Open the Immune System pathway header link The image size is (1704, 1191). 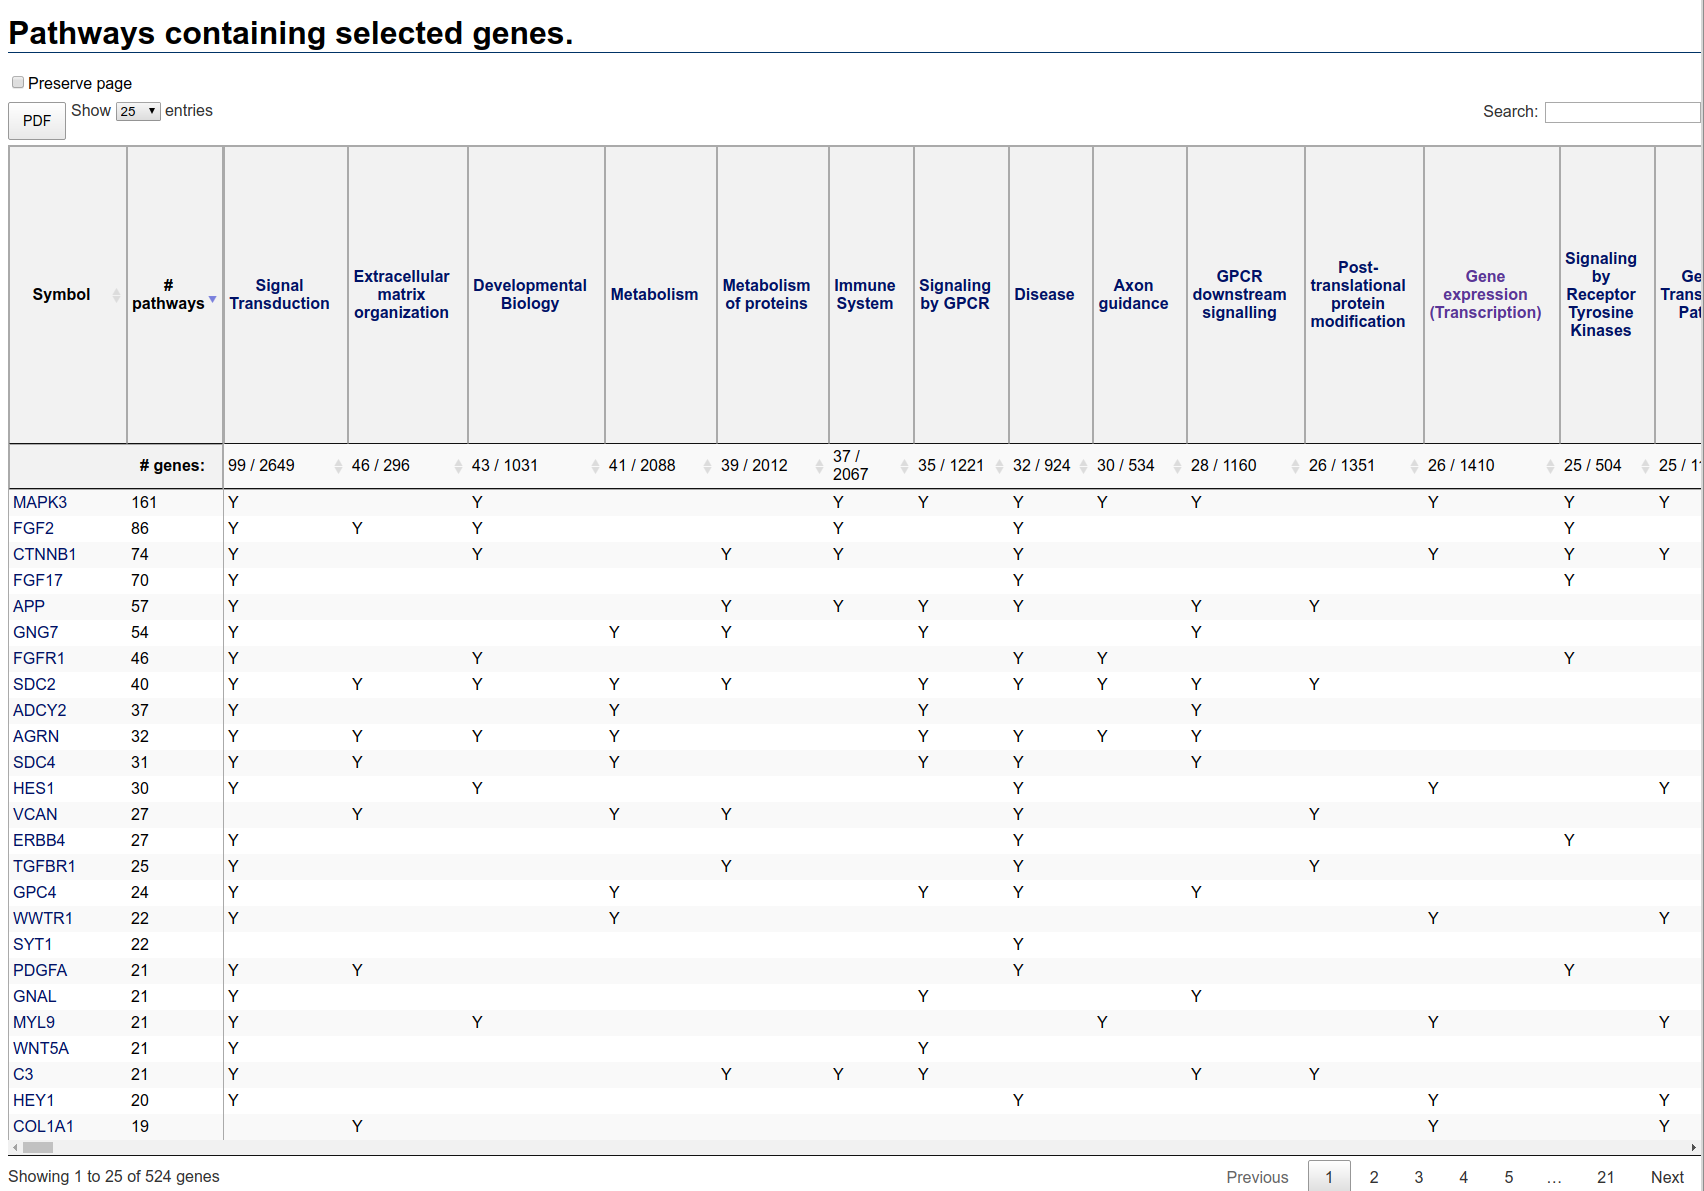point(865,294)
